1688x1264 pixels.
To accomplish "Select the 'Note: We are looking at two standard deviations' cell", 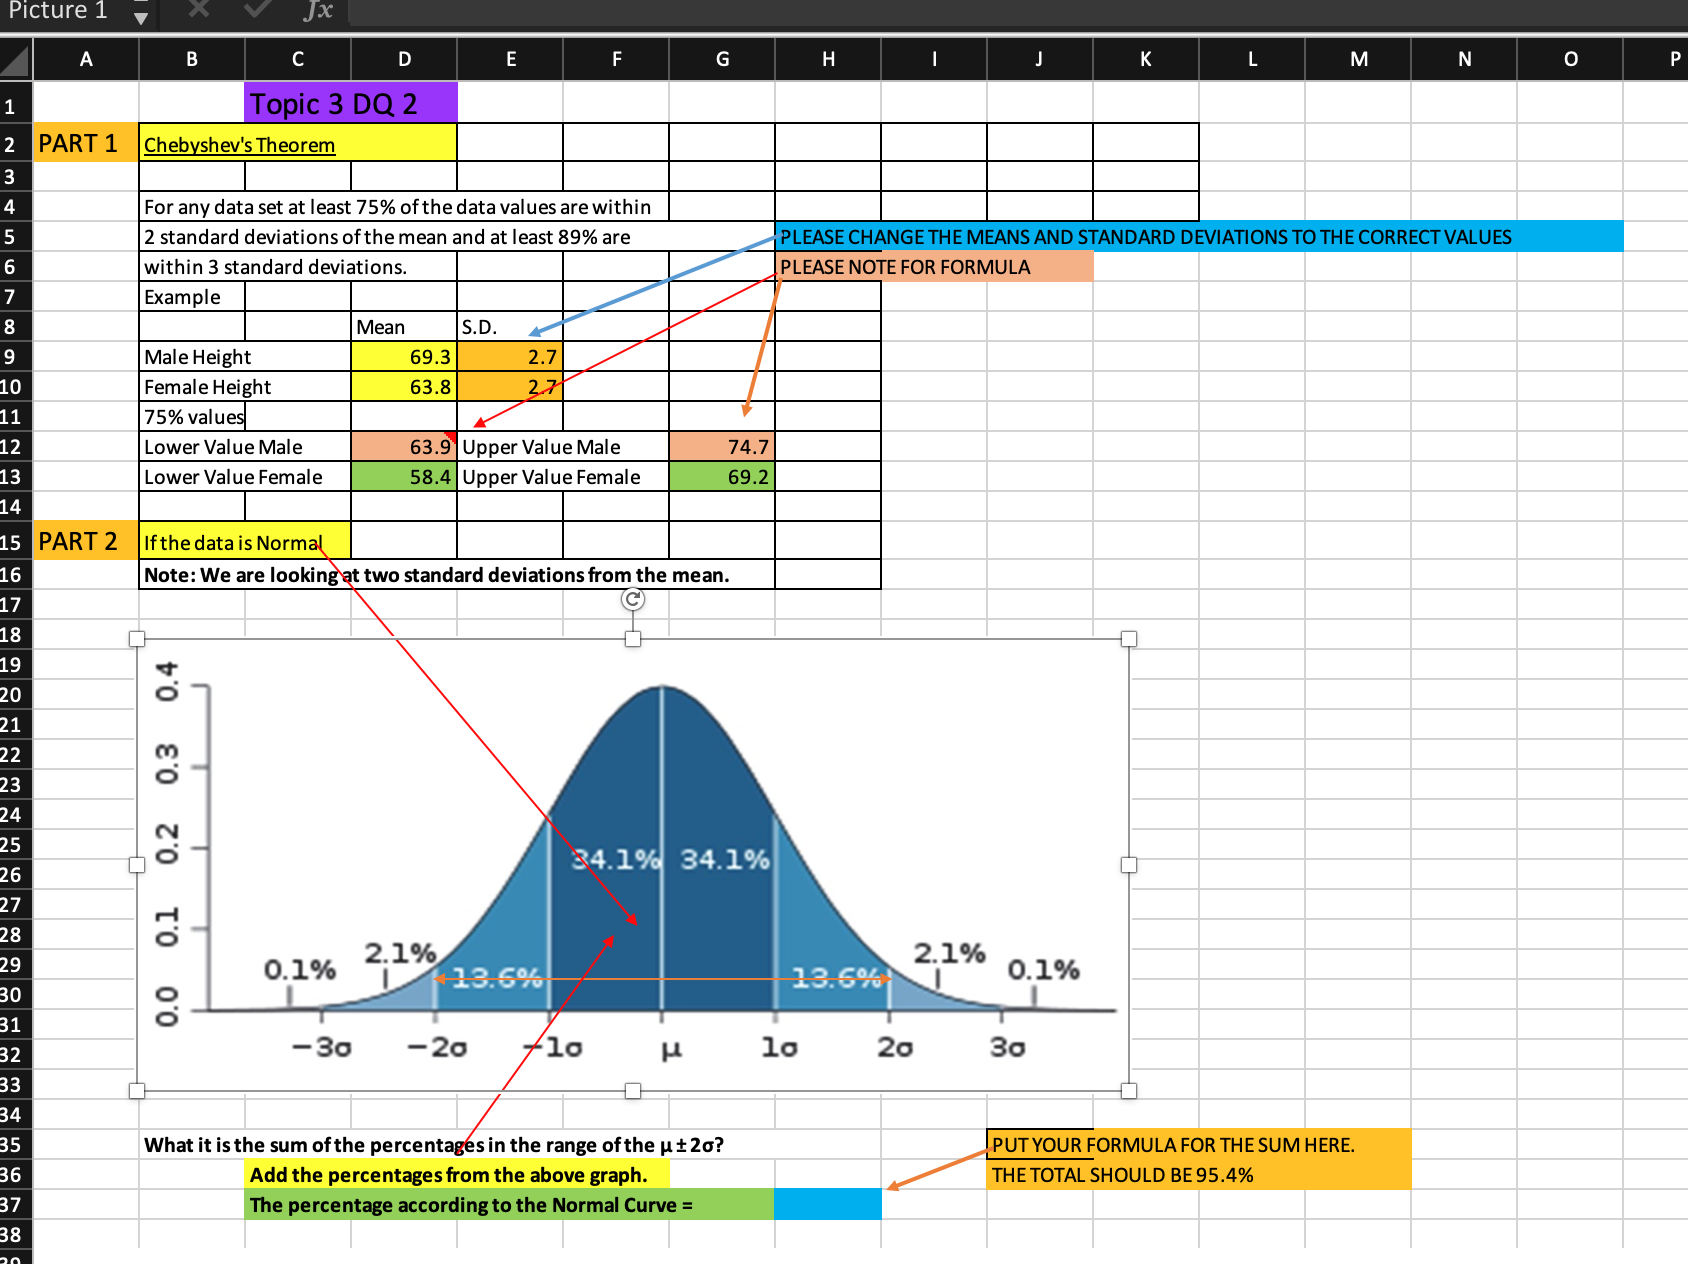I will (x=457, y=575).
